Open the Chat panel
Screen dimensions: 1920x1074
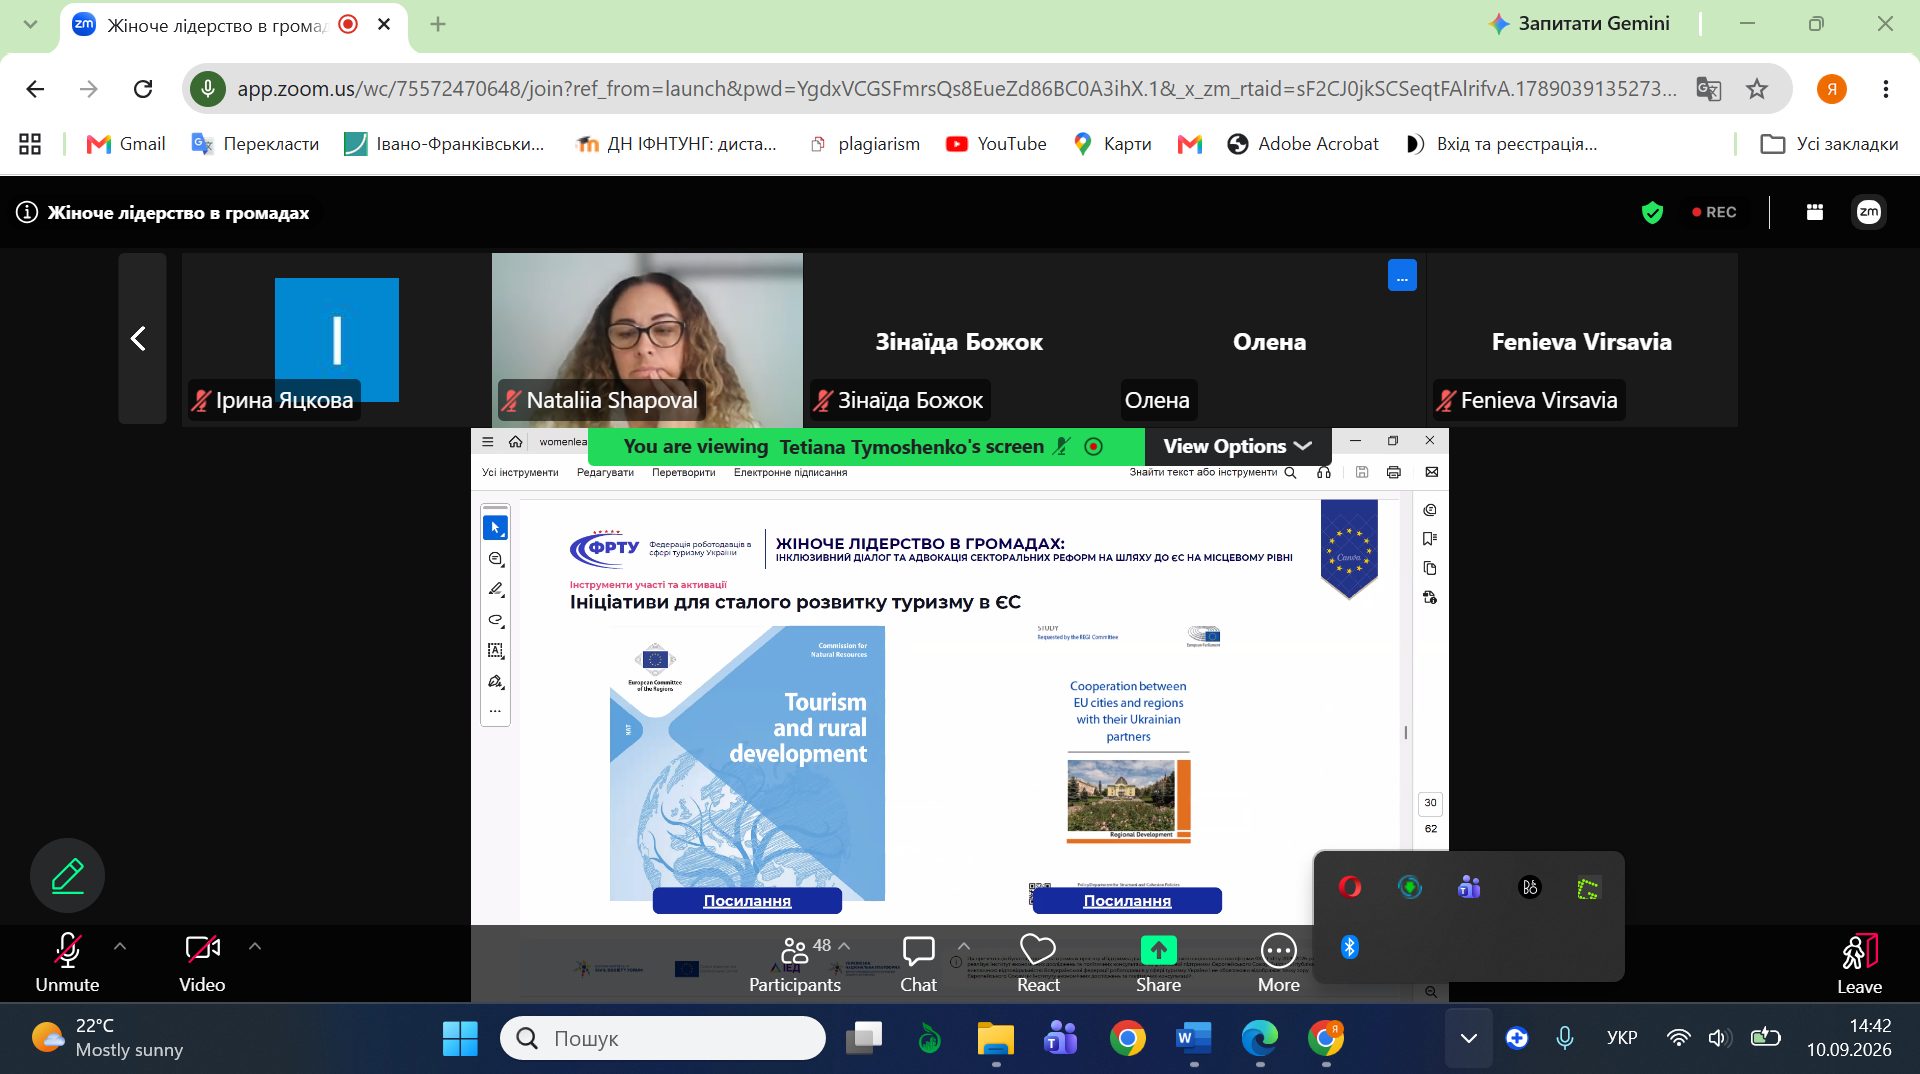pos(918,963)
